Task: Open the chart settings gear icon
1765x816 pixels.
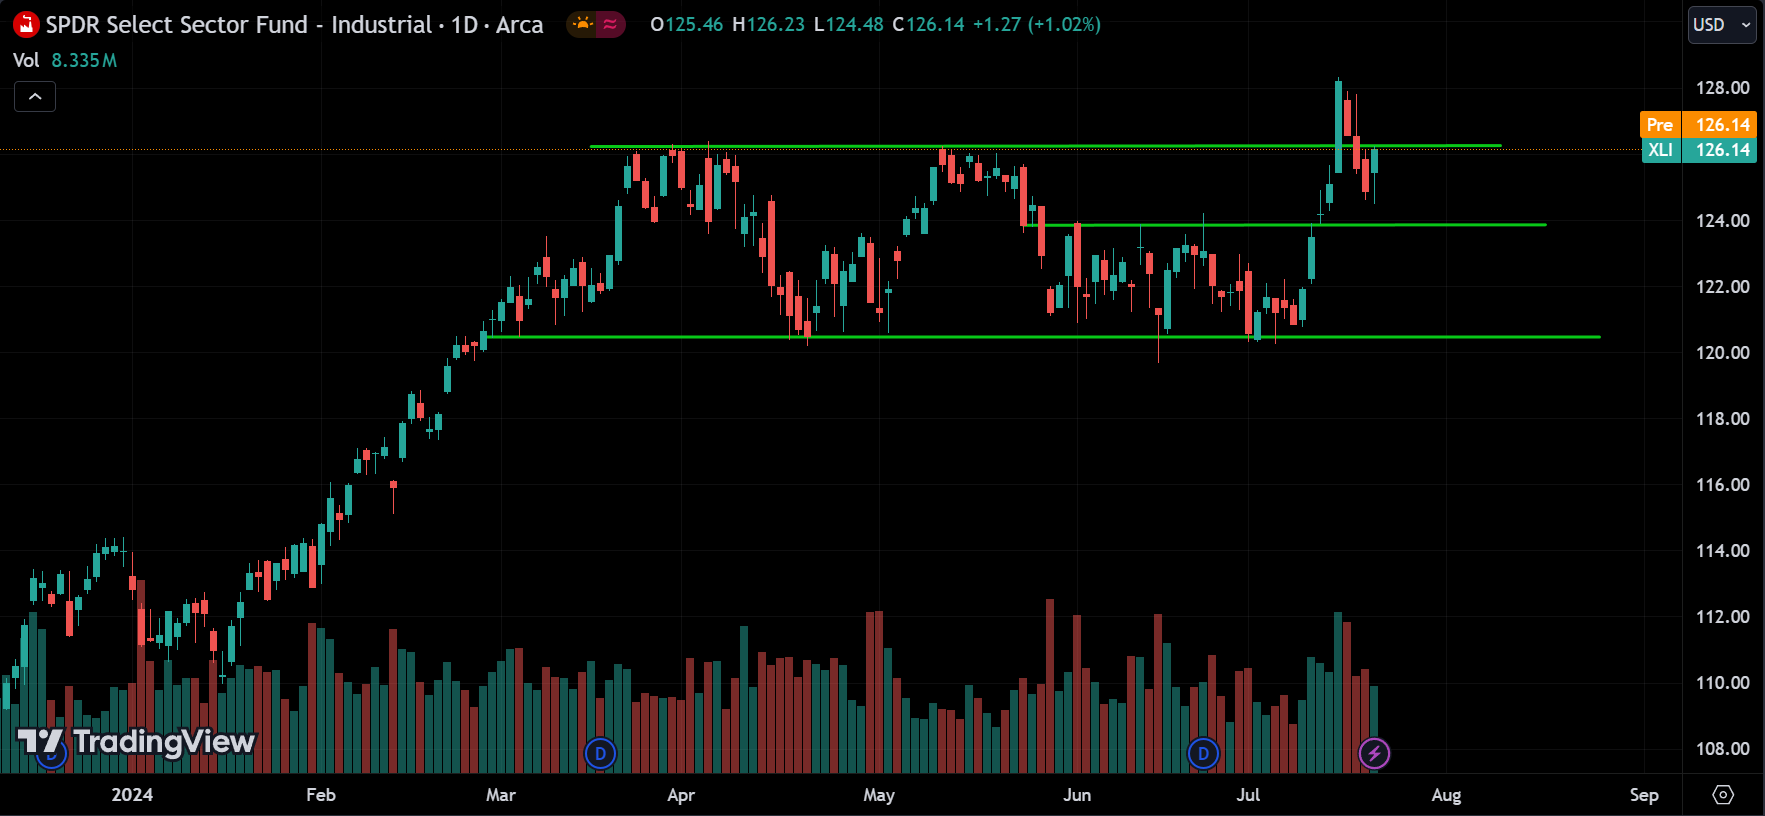Action: click(1723, 794)
